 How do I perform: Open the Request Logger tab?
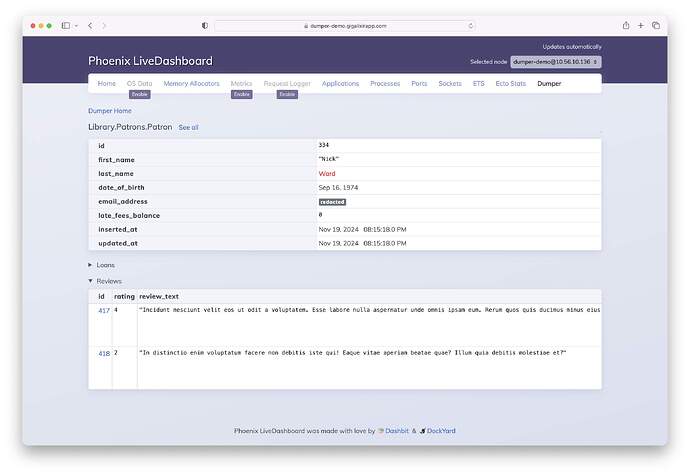(x=287, y=83)
